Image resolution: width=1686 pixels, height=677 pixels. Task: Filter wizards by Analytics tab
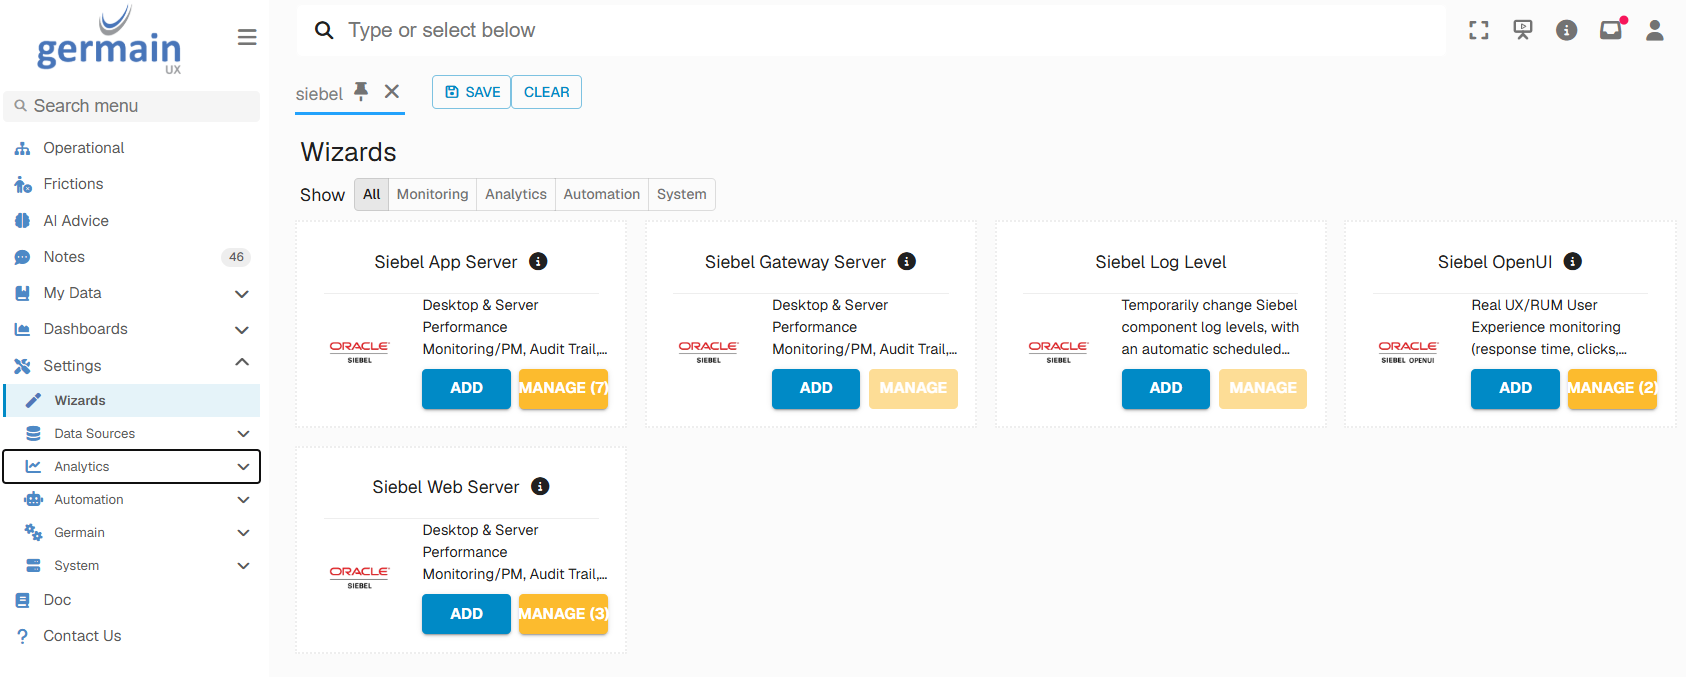tap(516, 194)
